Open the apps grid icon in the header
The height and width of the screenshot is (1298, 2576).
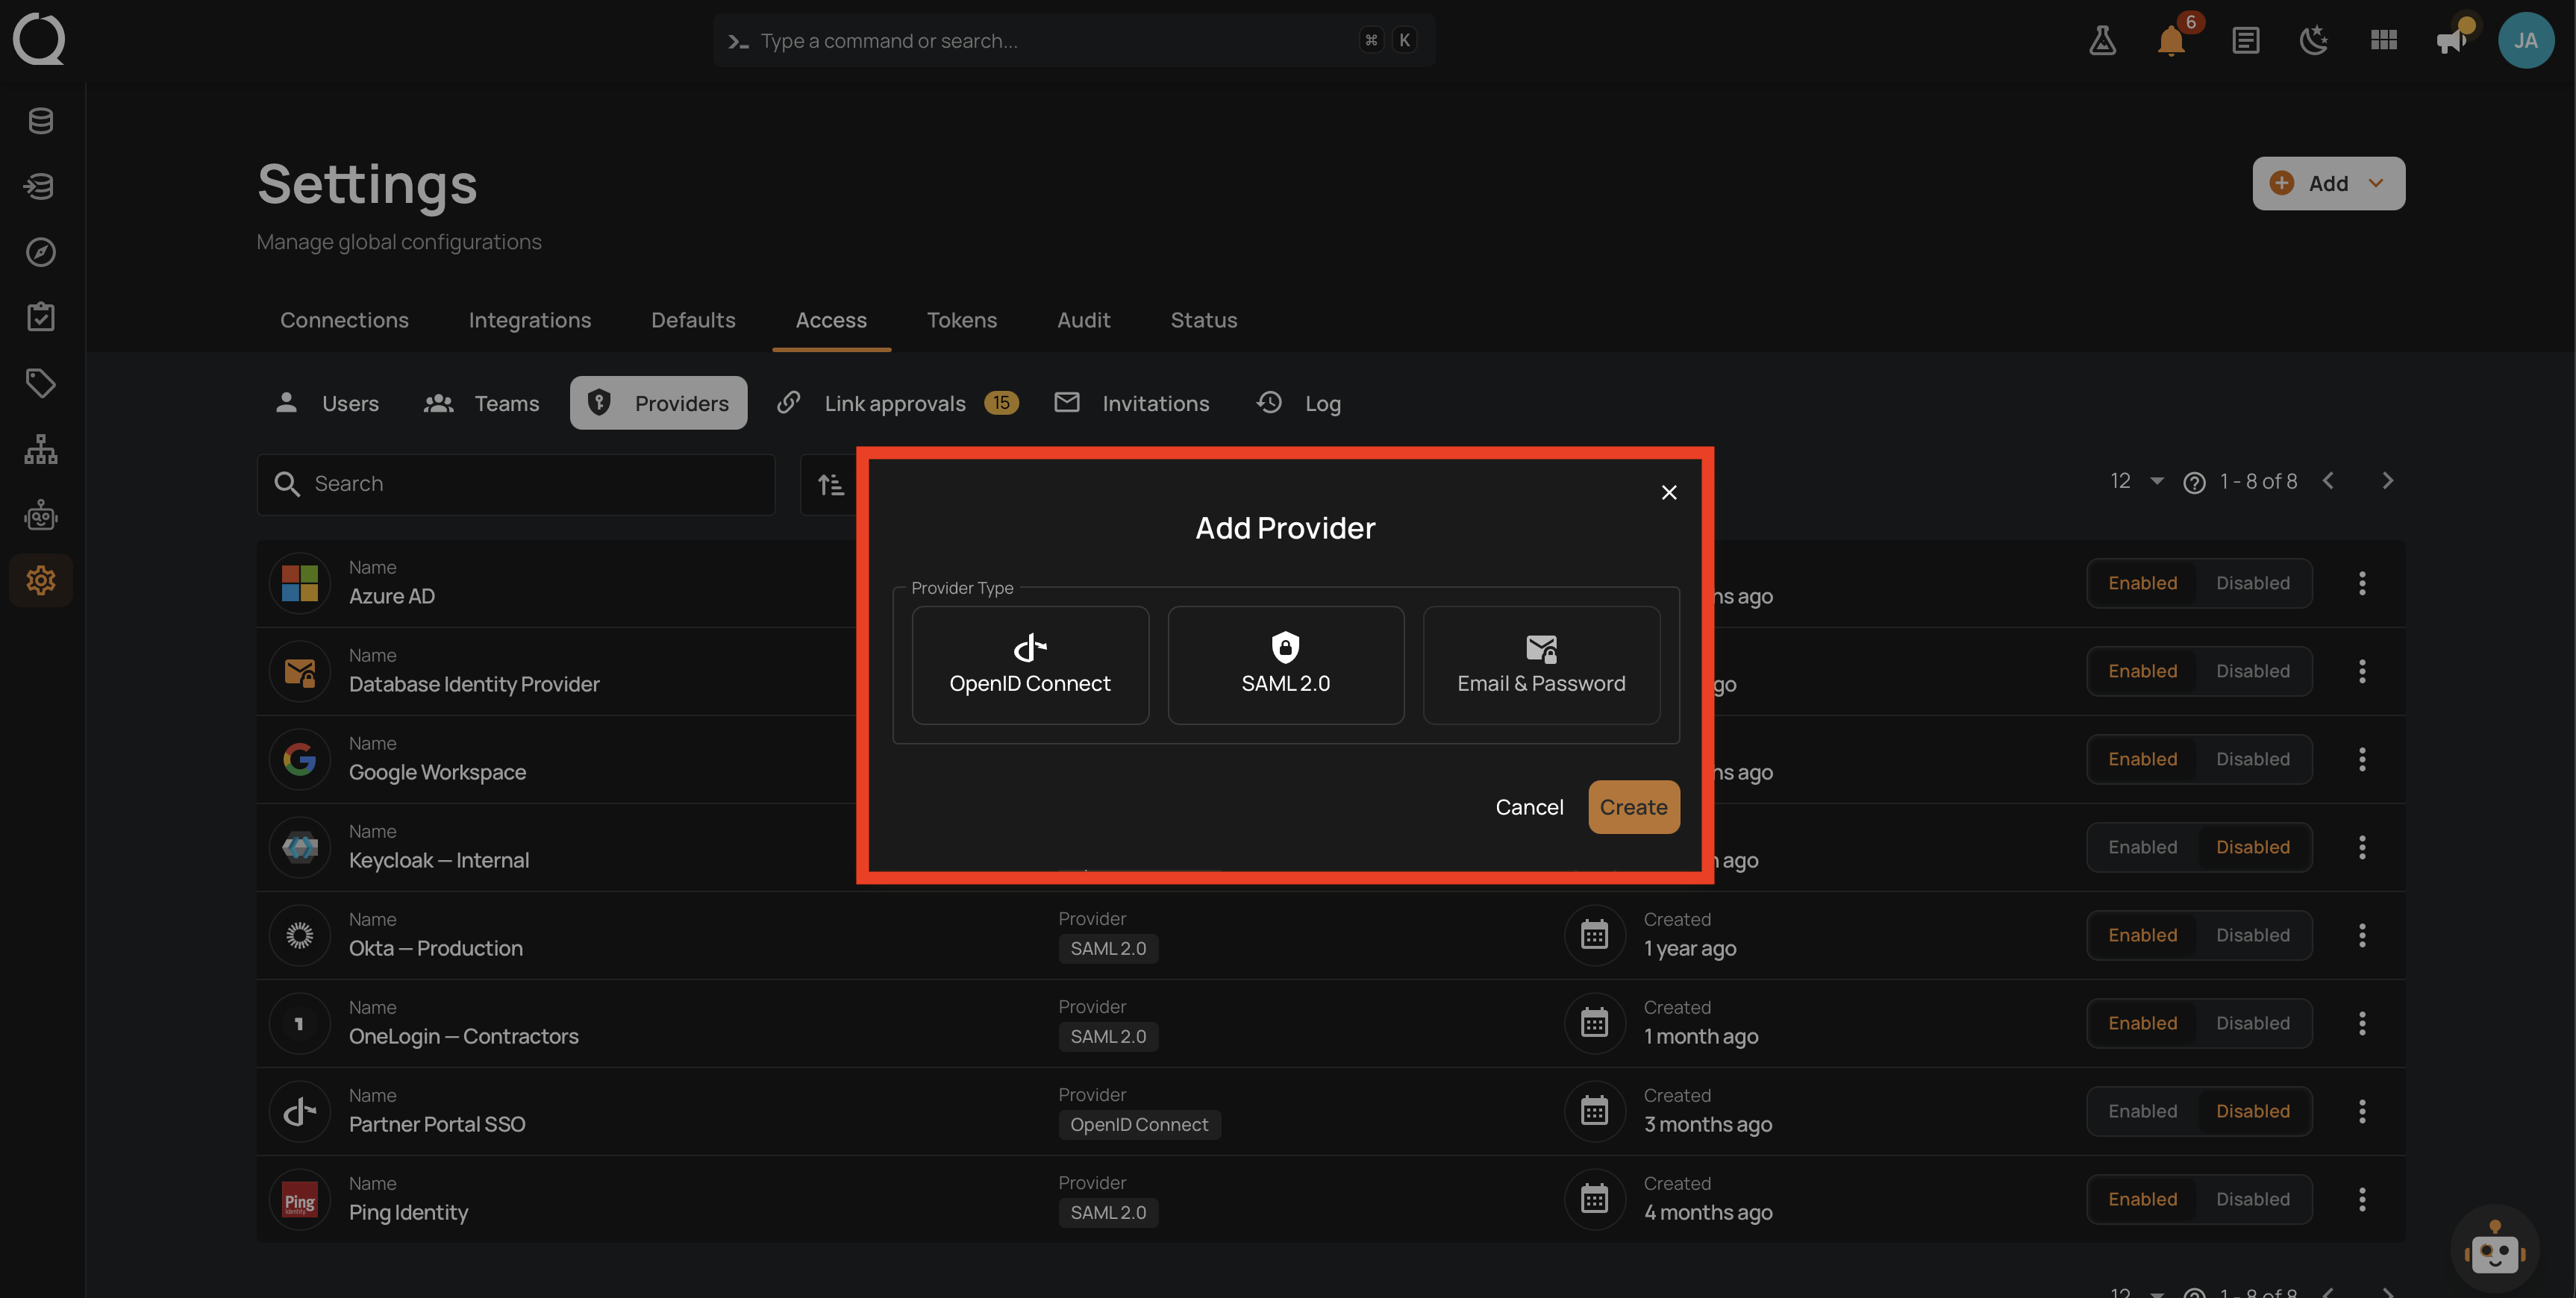pyautogui.click(x=2383, y=41)
